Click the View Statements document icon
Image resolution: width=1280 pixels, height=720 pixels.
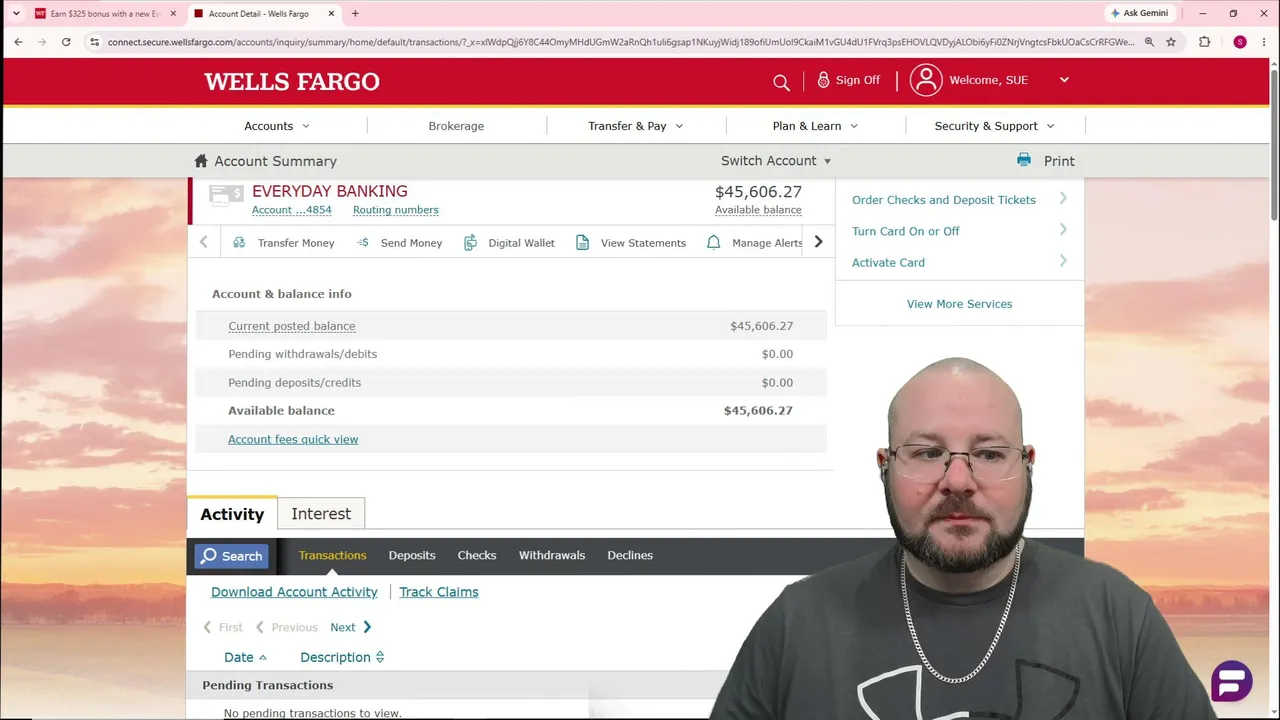(x=582, y=243)
